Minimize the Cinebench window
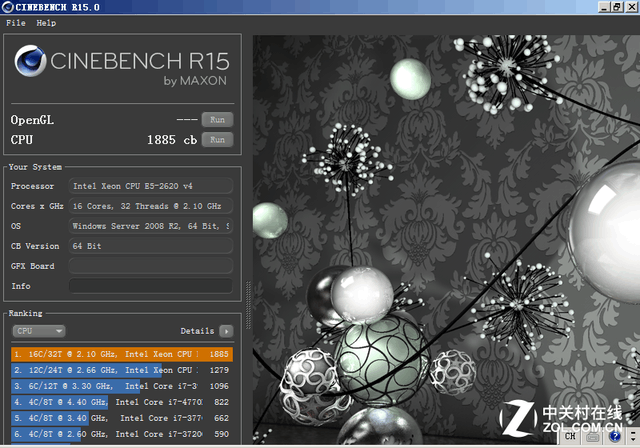The image size is (640, 448). click(605, 7)
